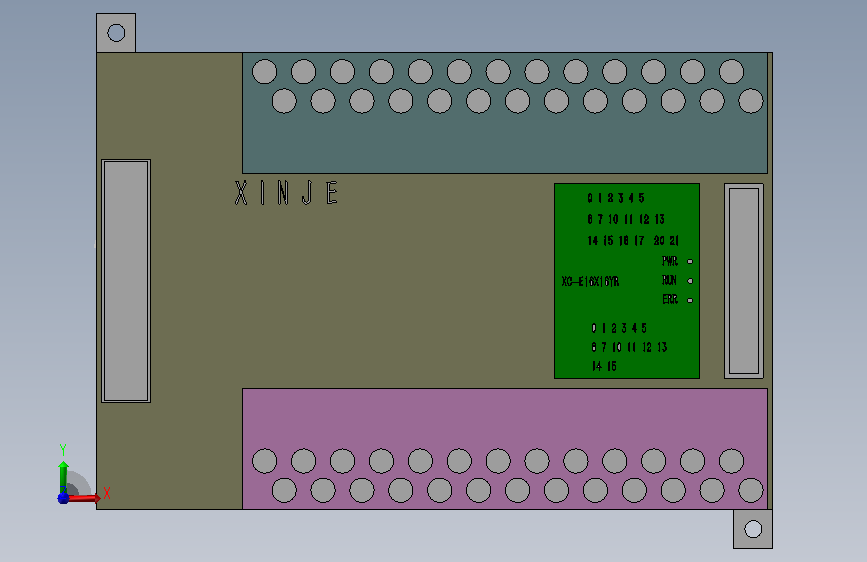
Task: Select the engraved XINJE logo text
Action: point(286,193)
